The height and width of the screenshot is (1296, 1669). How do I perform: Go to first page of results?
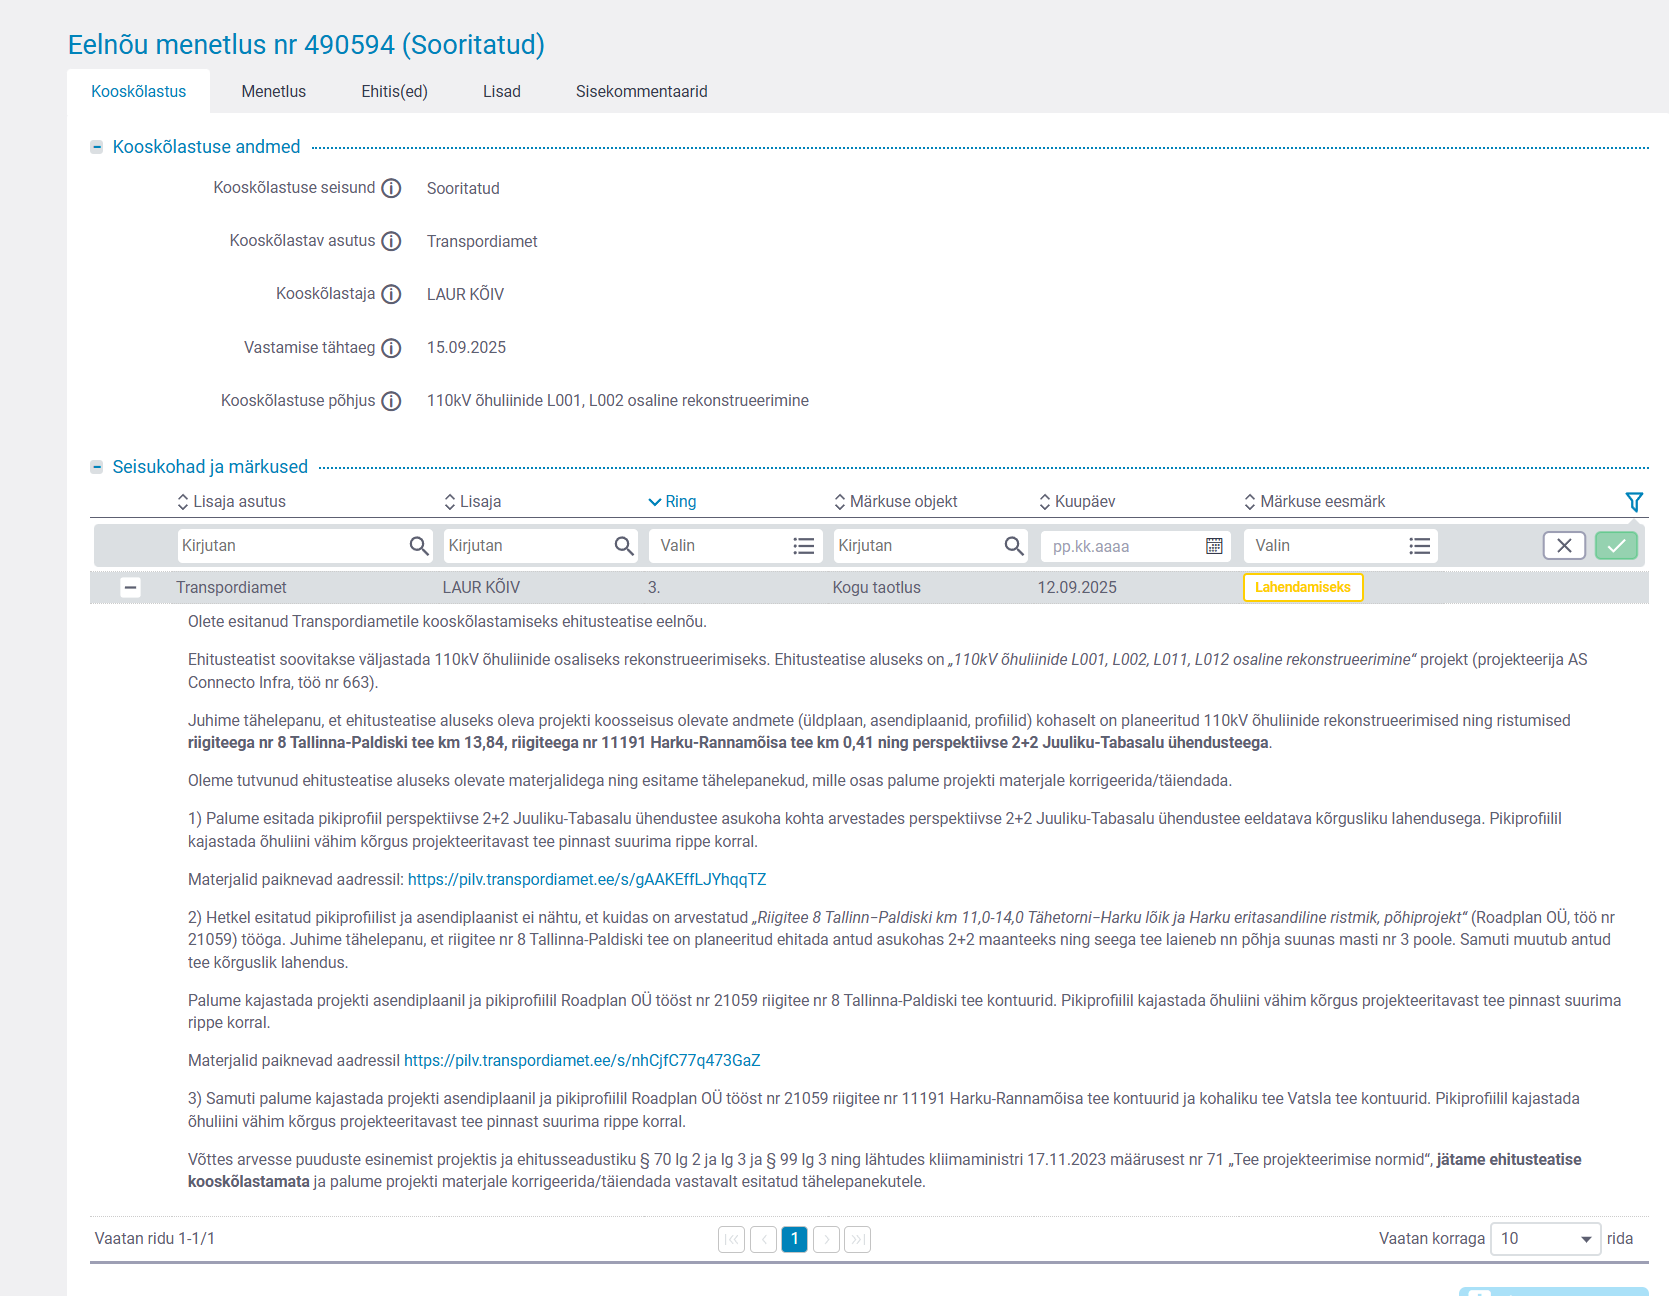coord(731,1240)
